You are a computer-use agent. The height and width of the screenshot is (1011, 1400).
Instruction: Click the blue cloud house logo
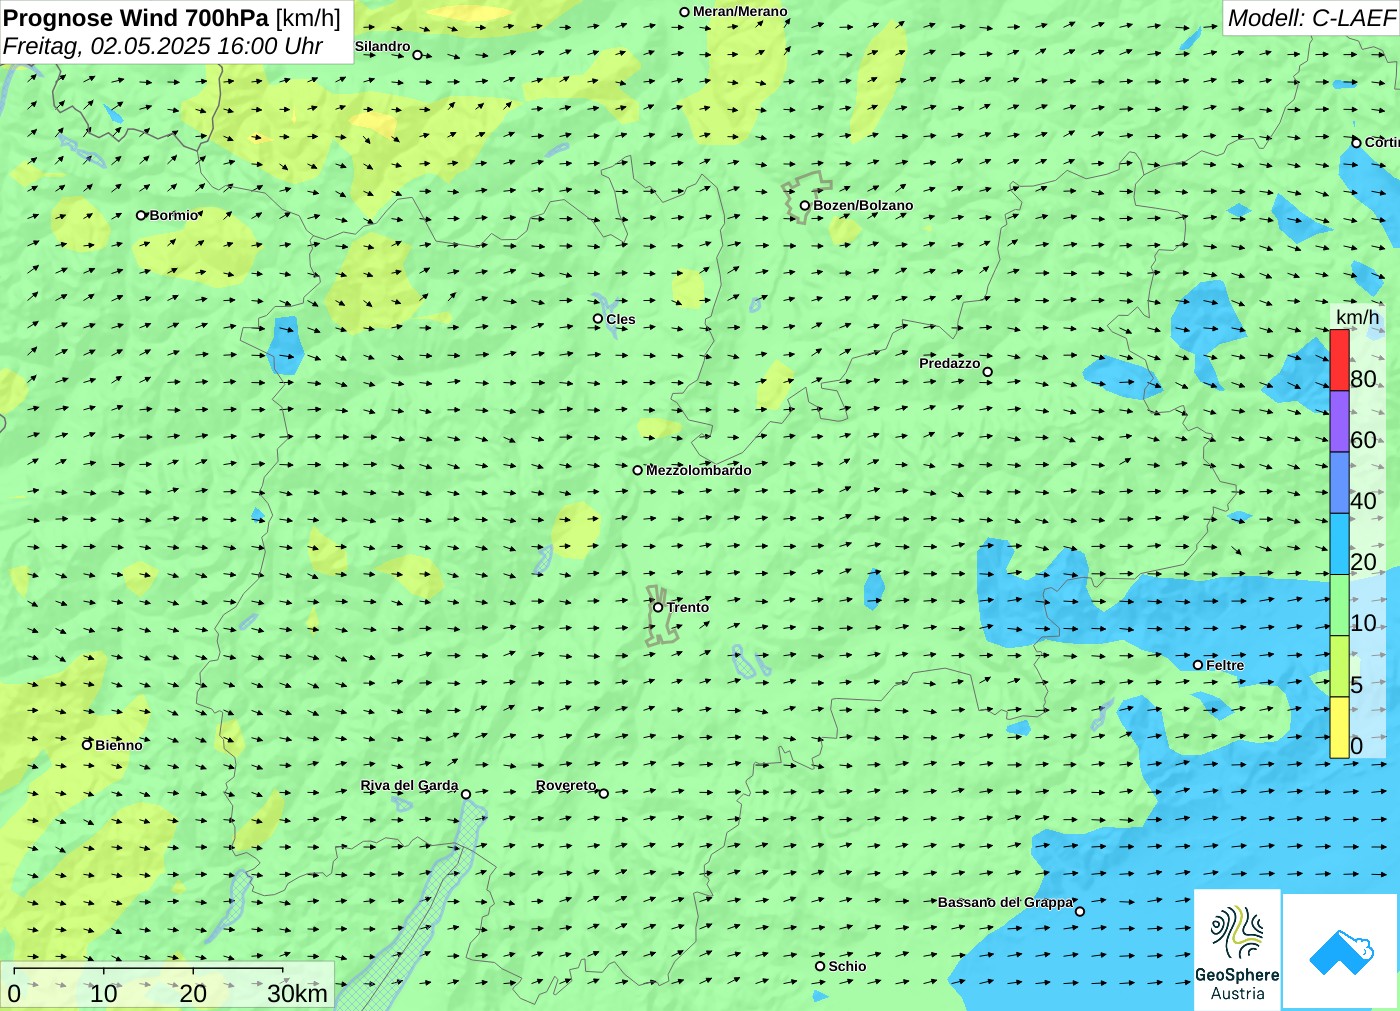[1340, 951]
